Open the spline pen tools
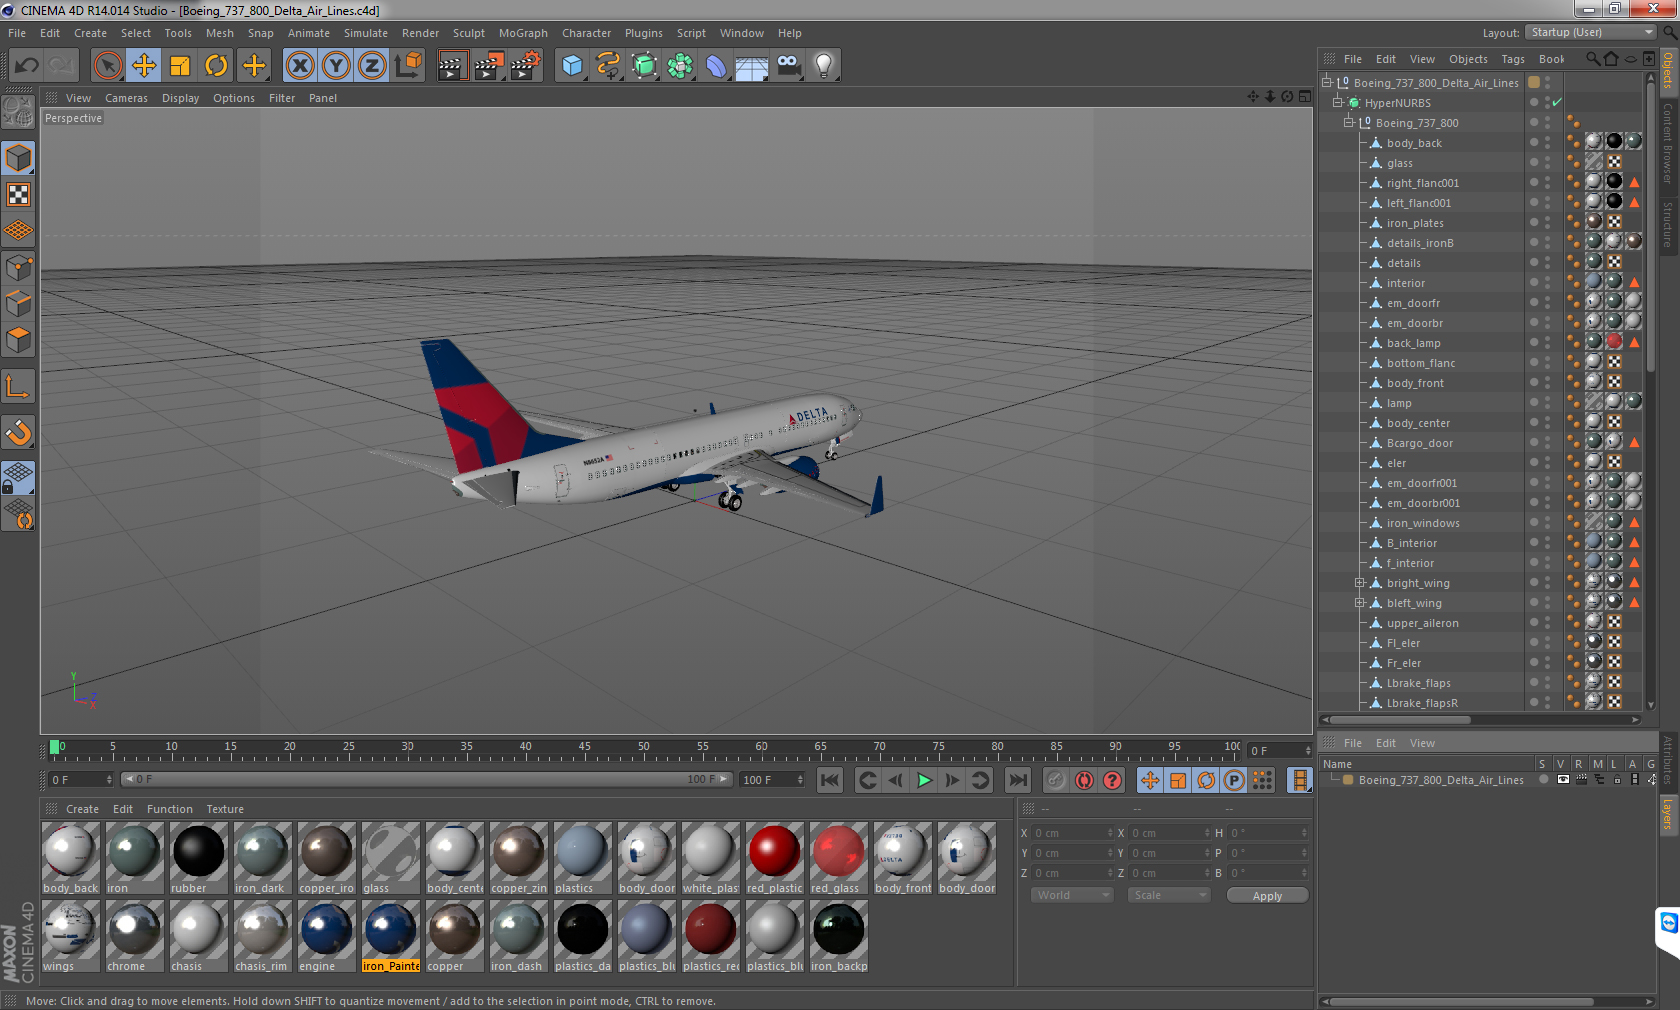The height and width of the screenshot is (1010, 1680). click(608, 66)
